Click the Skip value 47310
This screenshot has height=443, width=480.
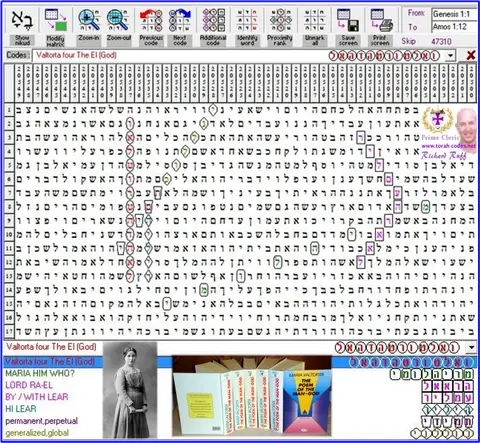click(x=441, y=41)
